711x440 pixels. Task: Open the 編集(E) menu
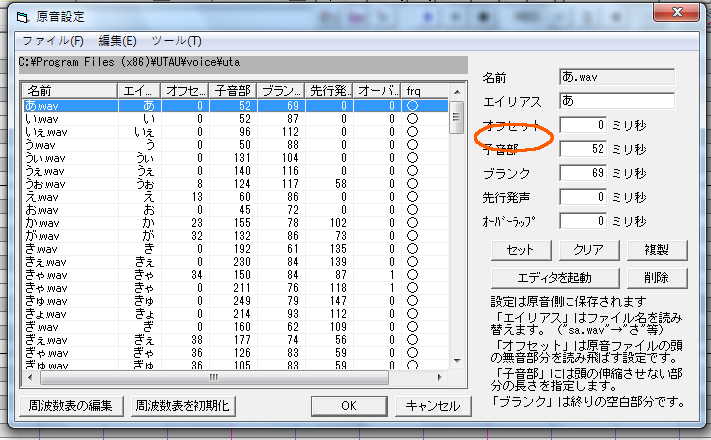point(117,41)
